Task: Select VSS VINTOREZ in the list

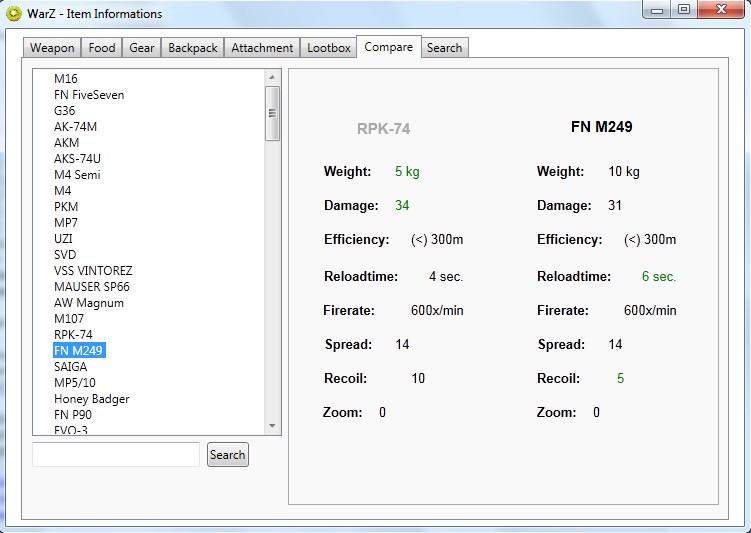Action: tap(93, 271)
